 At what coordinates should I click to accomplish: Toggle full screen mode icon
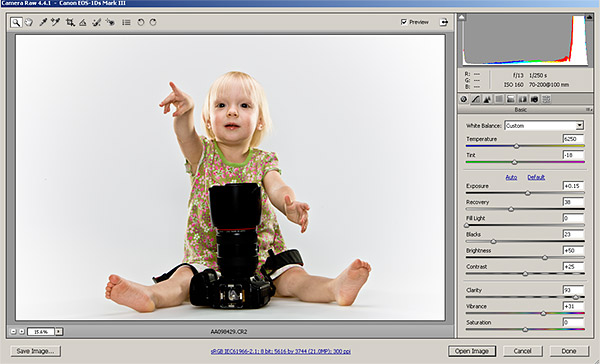(443, 22)
